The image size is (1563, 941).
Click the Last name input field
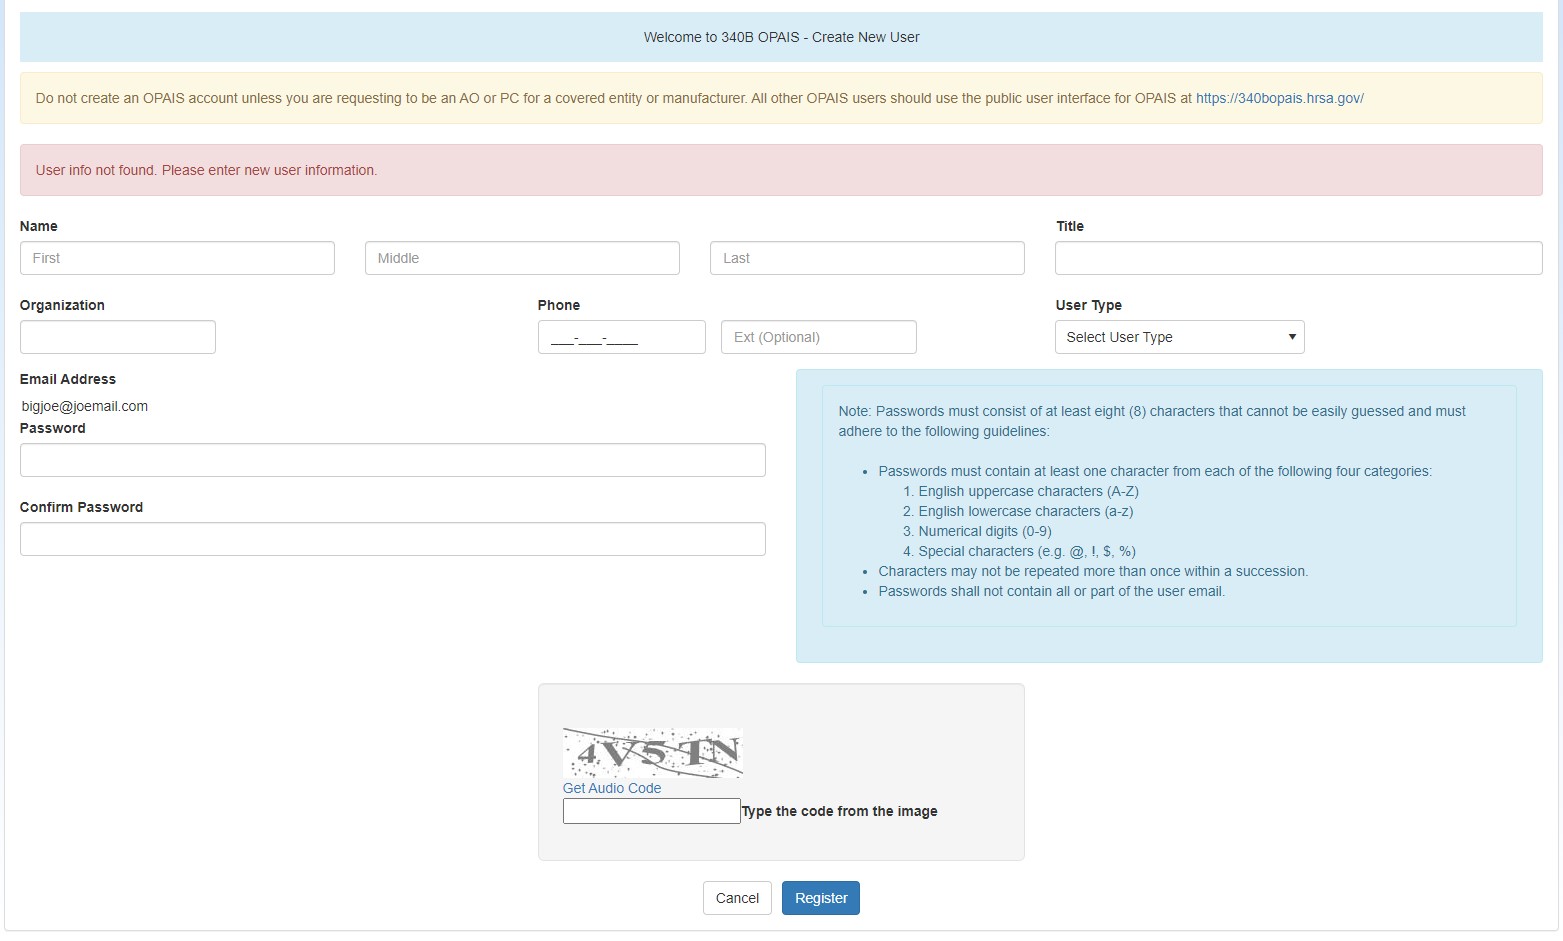(x=867, y=258)
